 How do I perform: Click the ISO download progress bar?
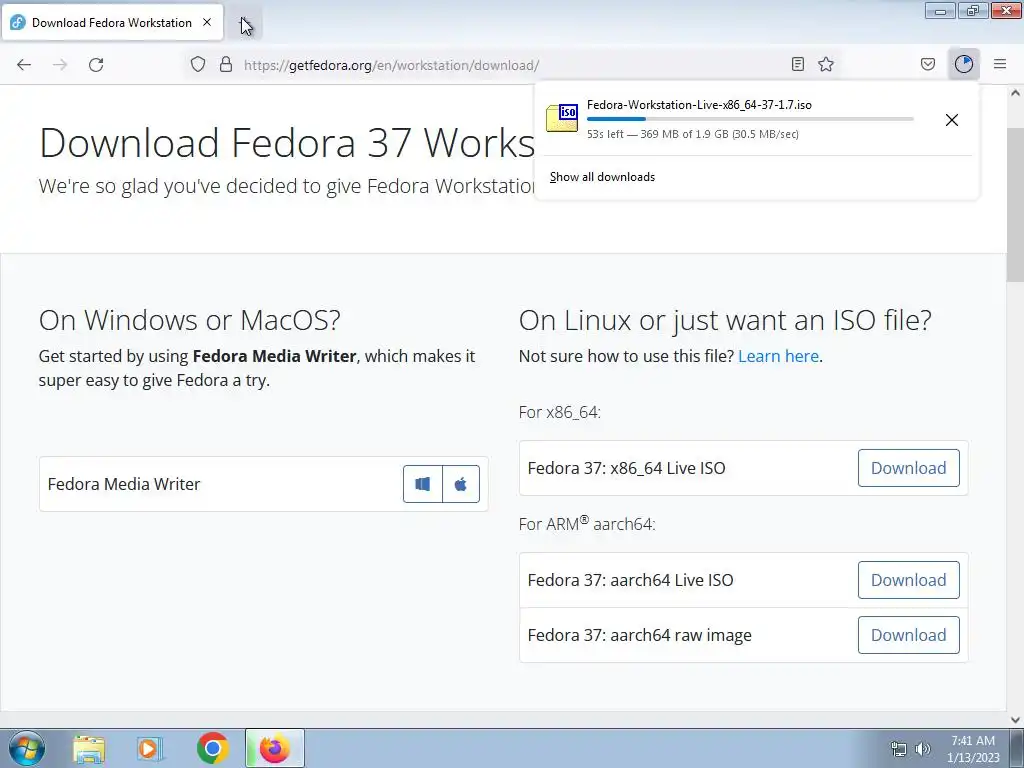pos(750,119)
